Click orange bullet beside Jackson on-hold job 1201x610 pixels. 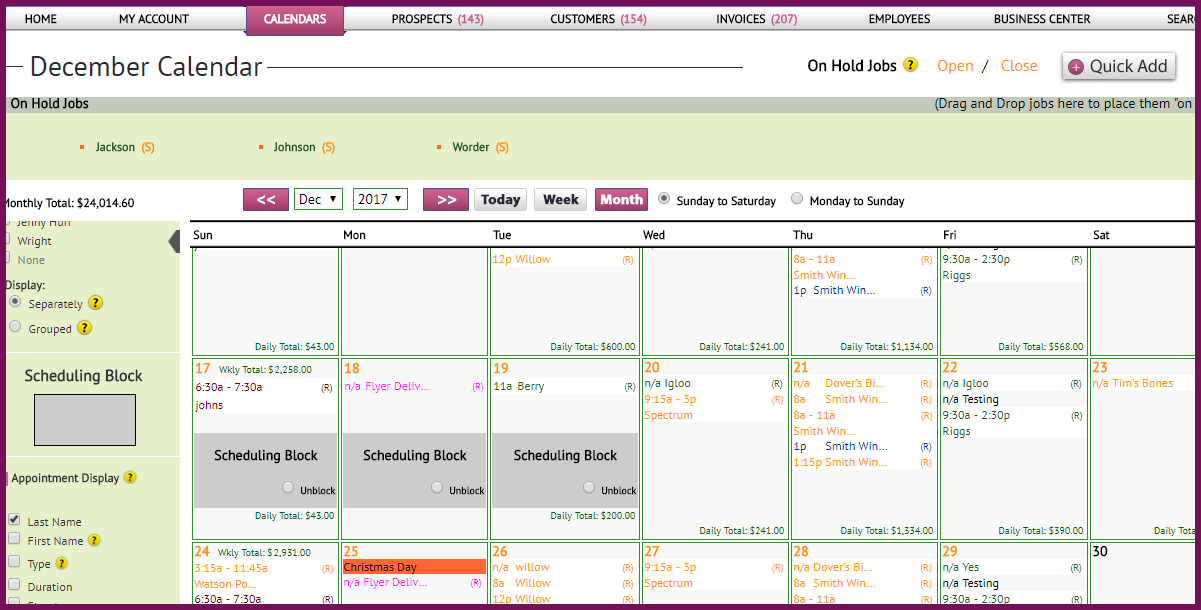pyautogui.click(x=83, y=148)
